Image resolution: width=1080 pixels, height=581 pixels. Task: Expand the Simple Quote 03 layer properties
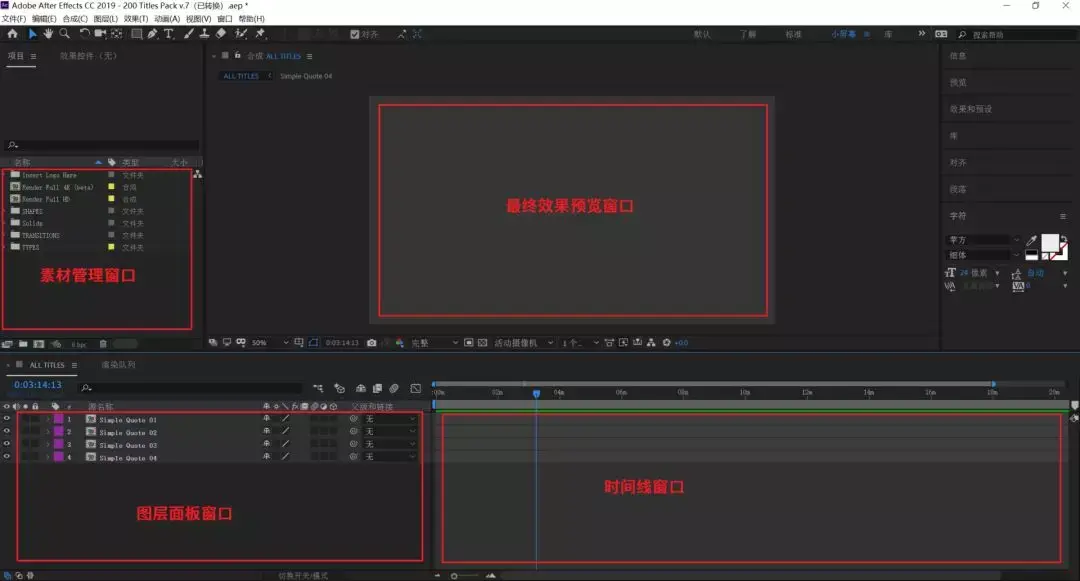click(x=48, y=445)
